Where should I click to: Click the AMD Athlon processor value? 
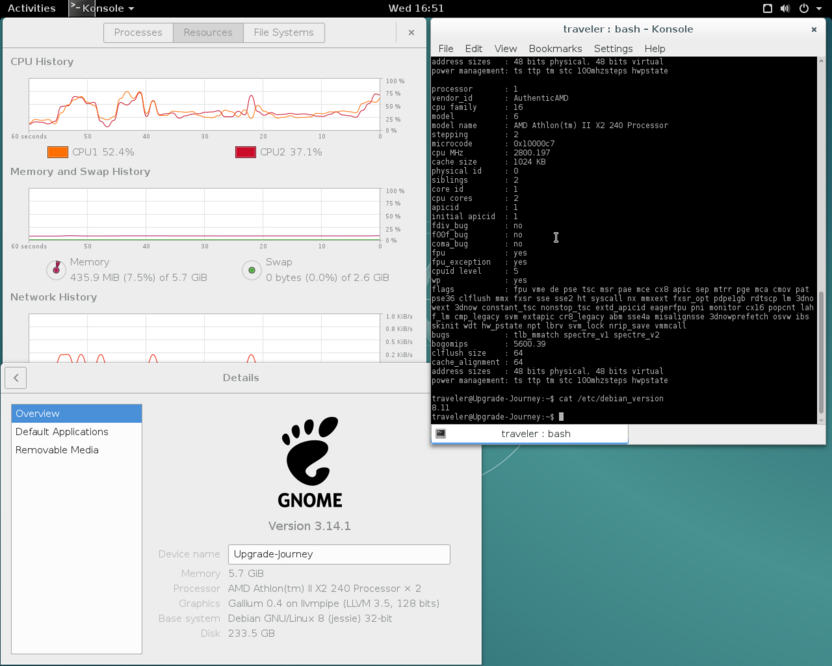click(324, 589)
